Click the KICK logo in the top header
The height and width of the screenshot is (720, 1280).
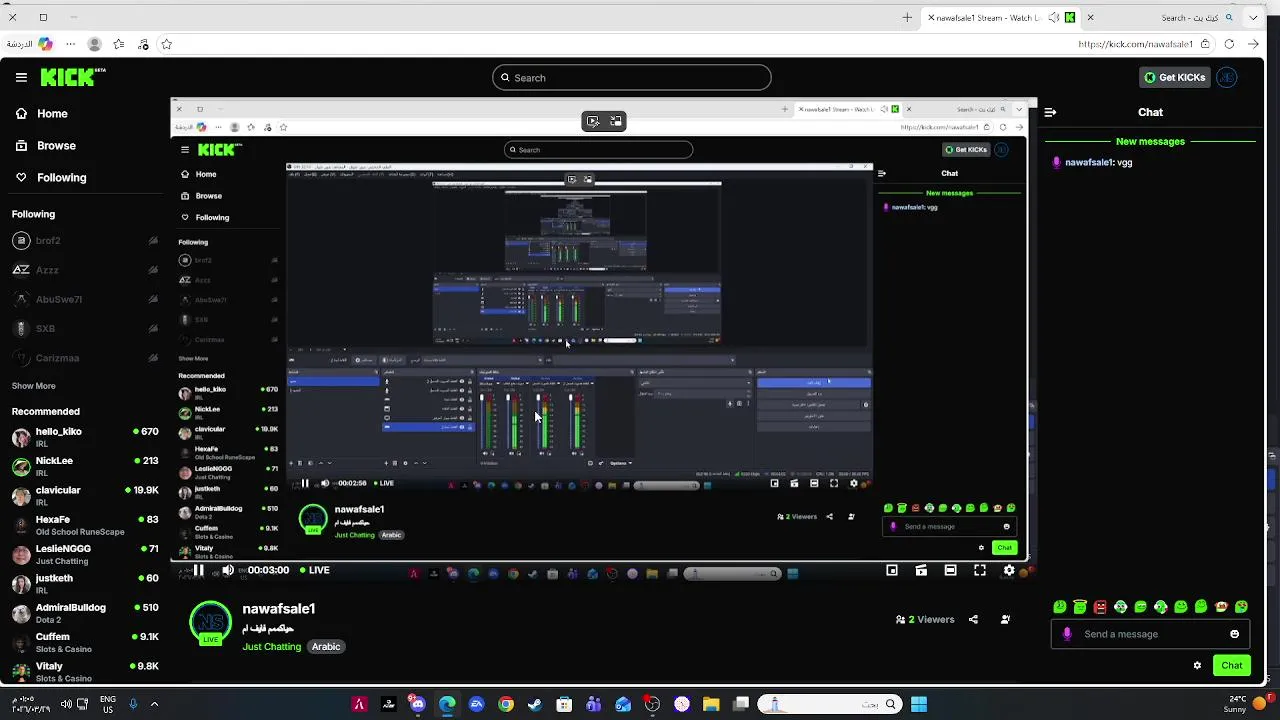(x=73, y=77)
